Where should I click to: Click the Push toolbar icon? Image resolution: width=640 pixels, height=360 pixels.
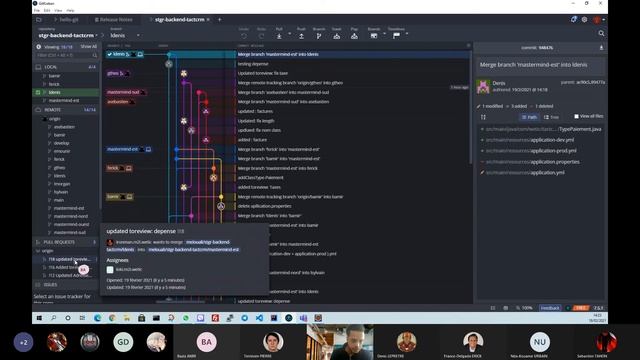coord(301,36)
